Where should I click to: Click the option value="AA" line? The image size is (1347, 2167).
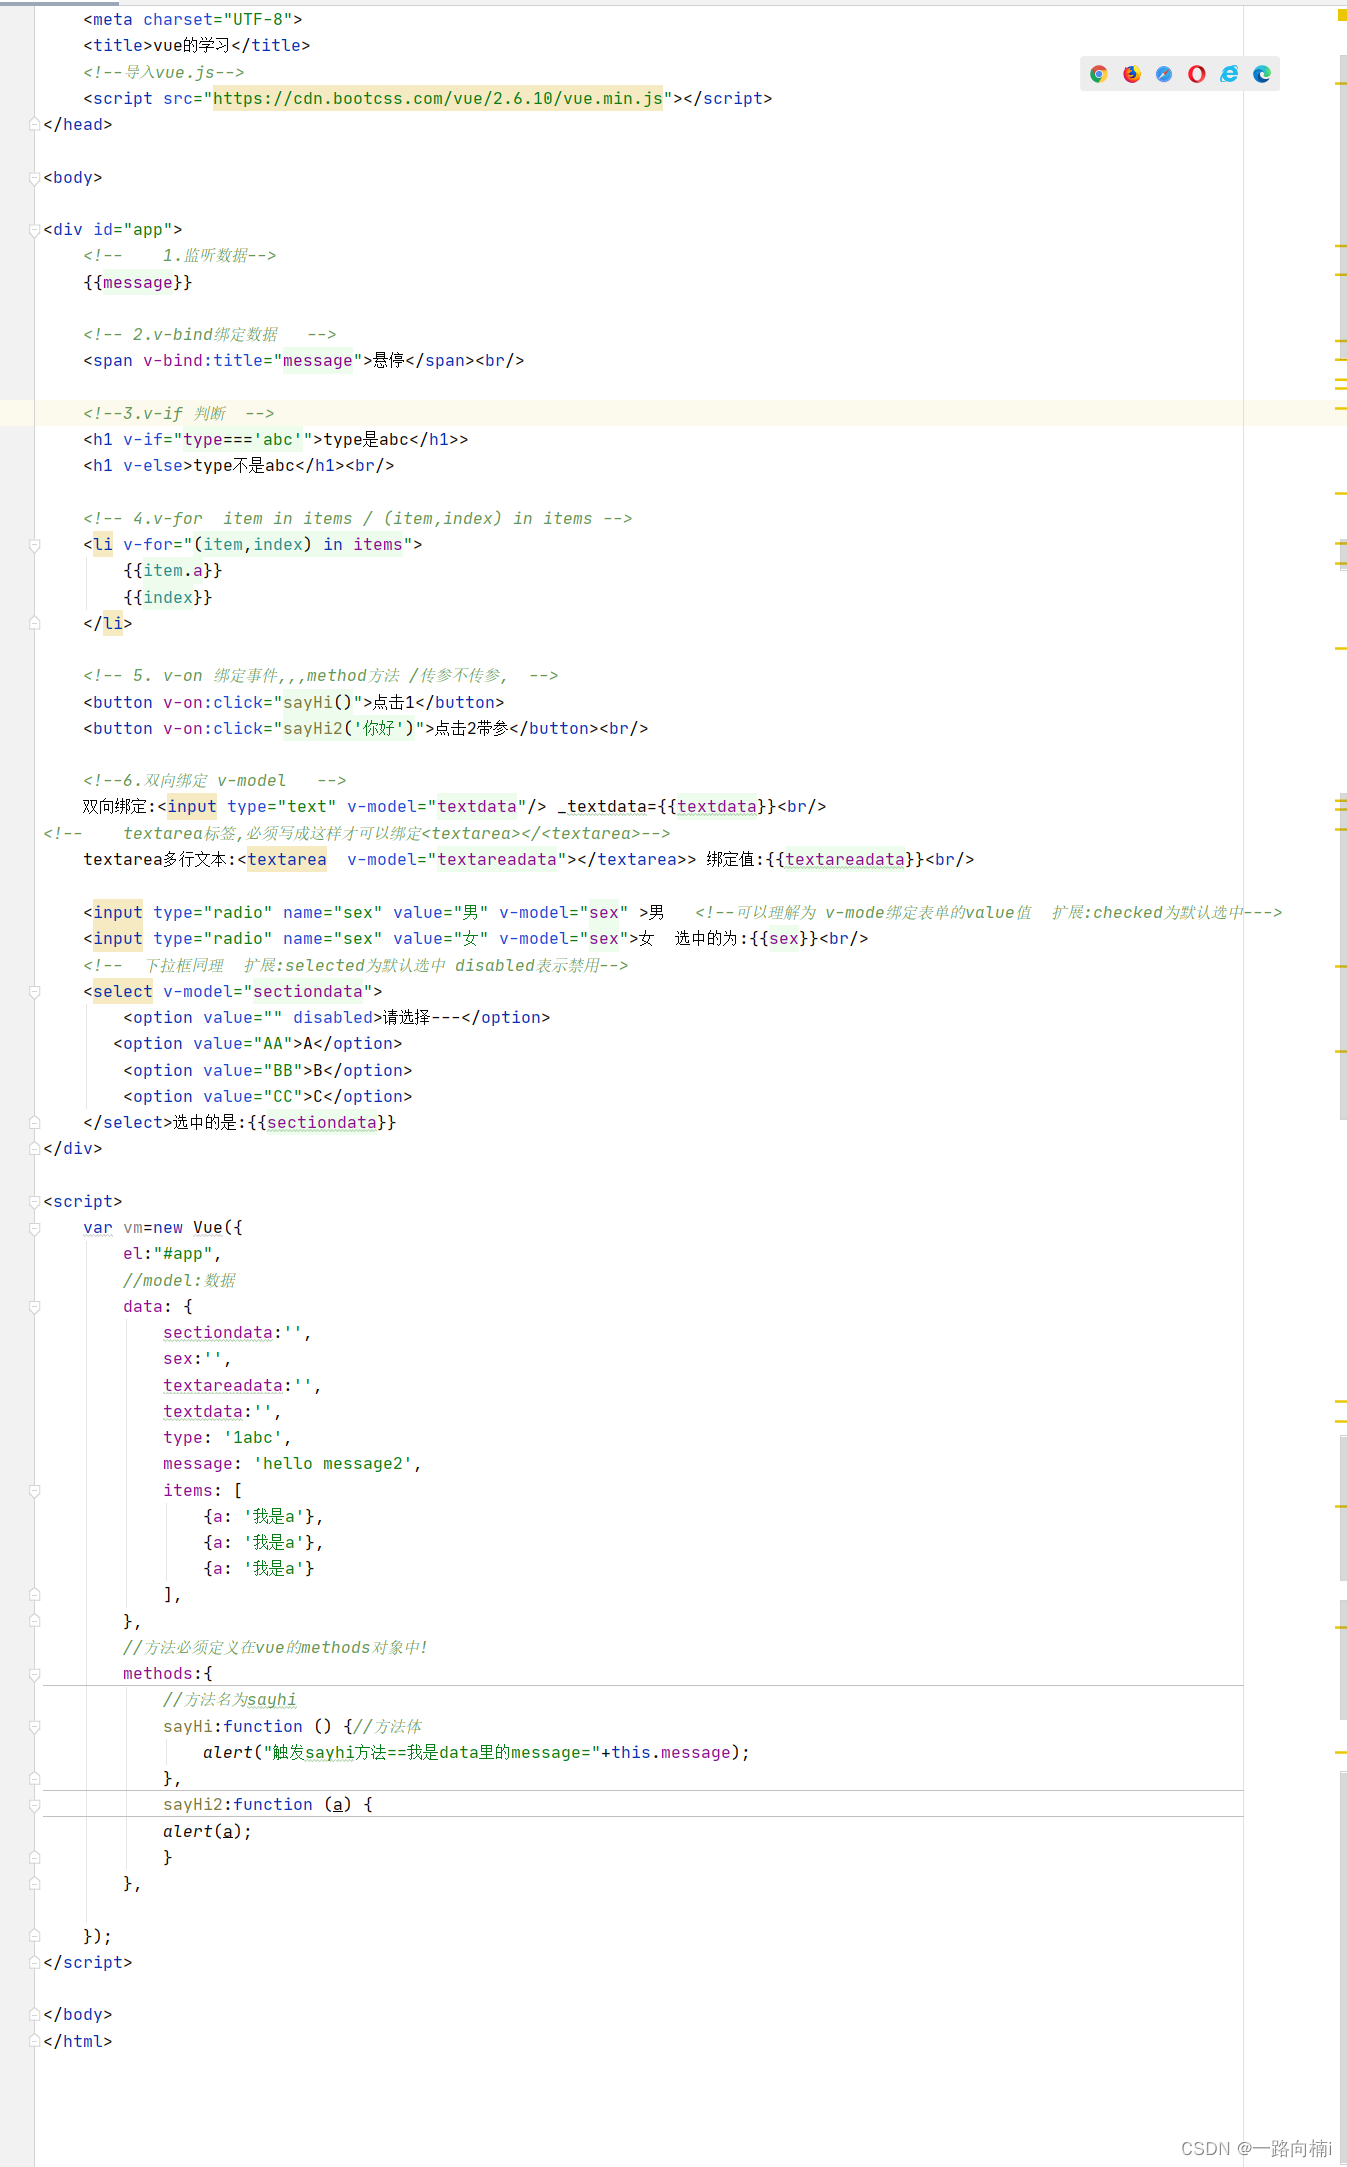(x=258, y=1043)
